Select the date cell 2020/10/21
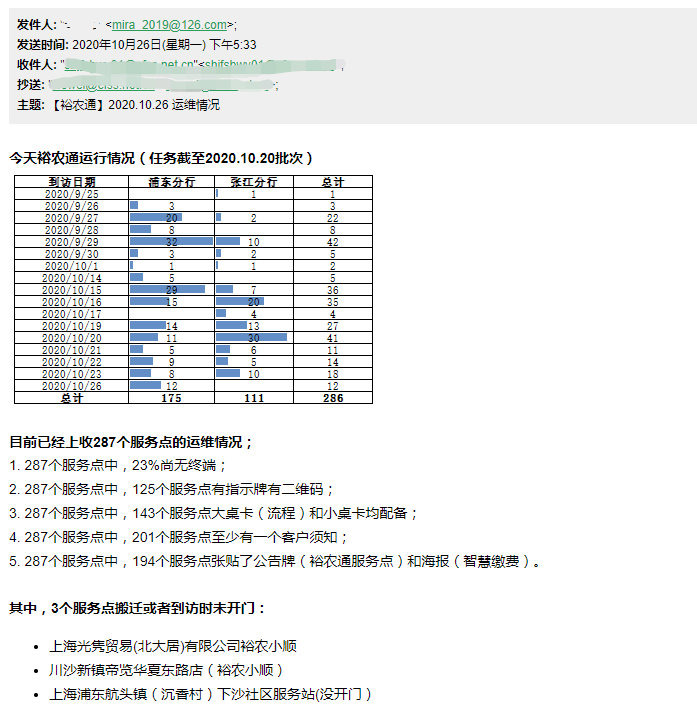 72,350
